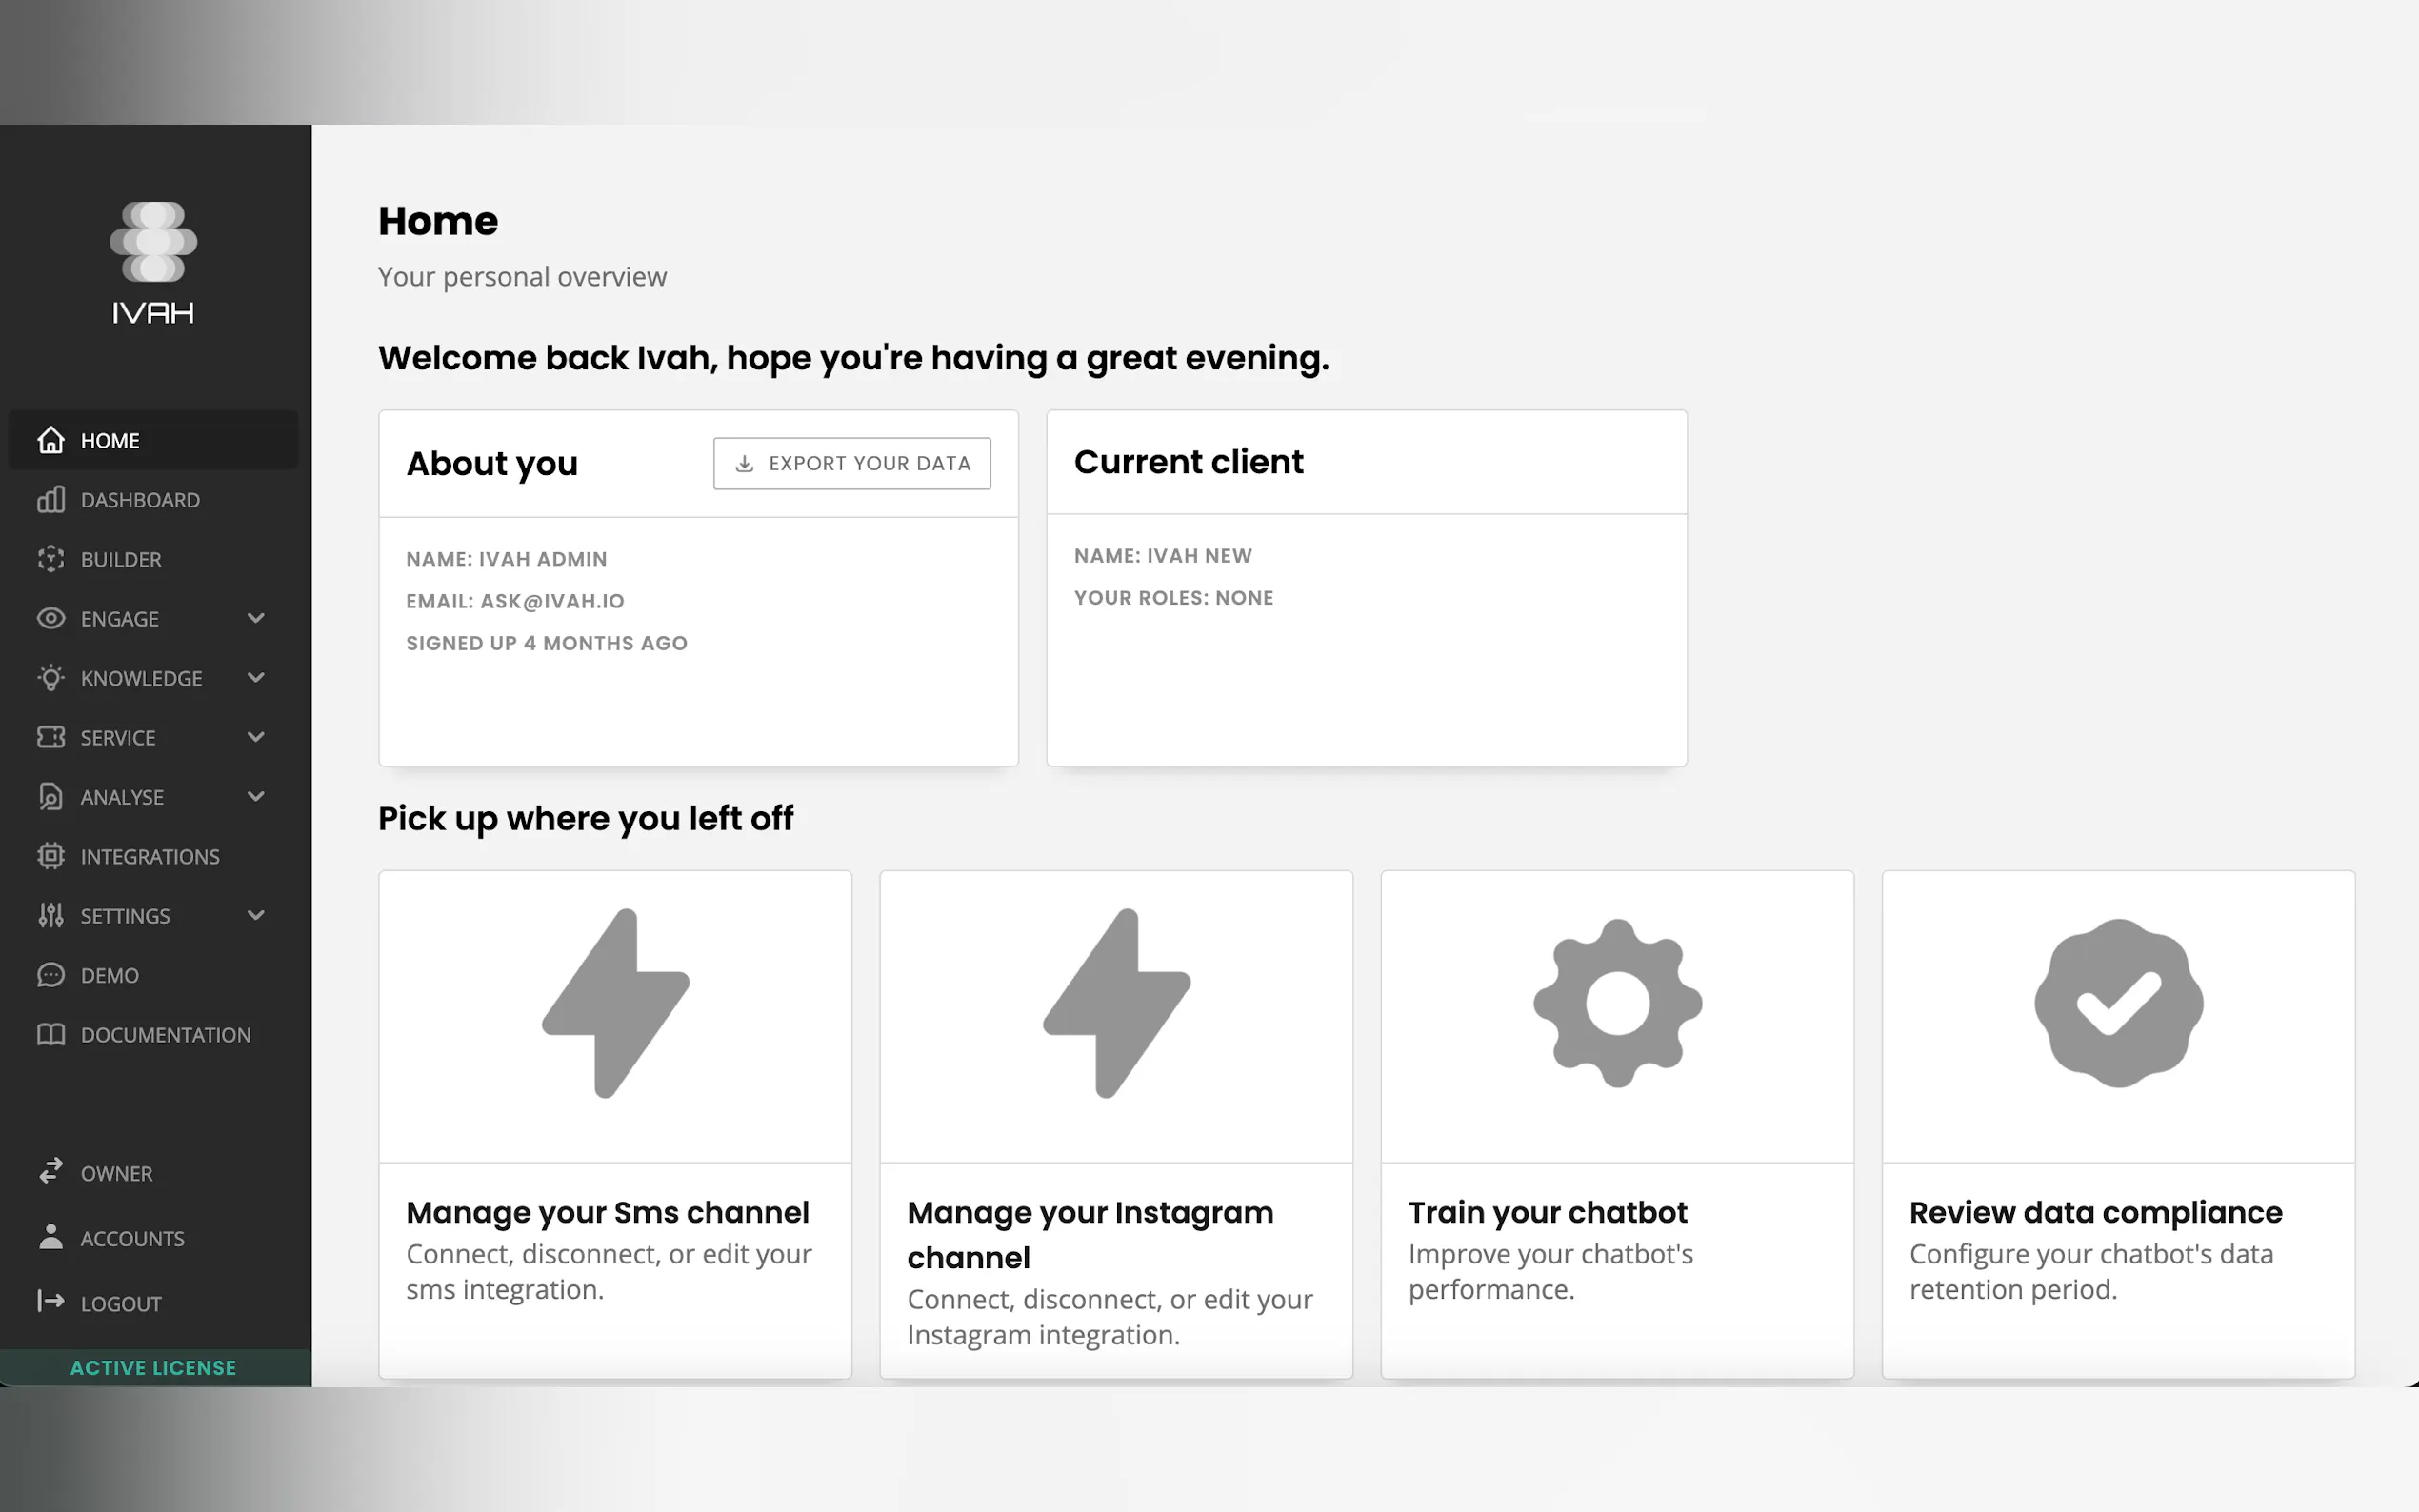Click the Builder icon in sidebar
Image resolution: width=2419 pixels, height=1512 pixels.
51,559
